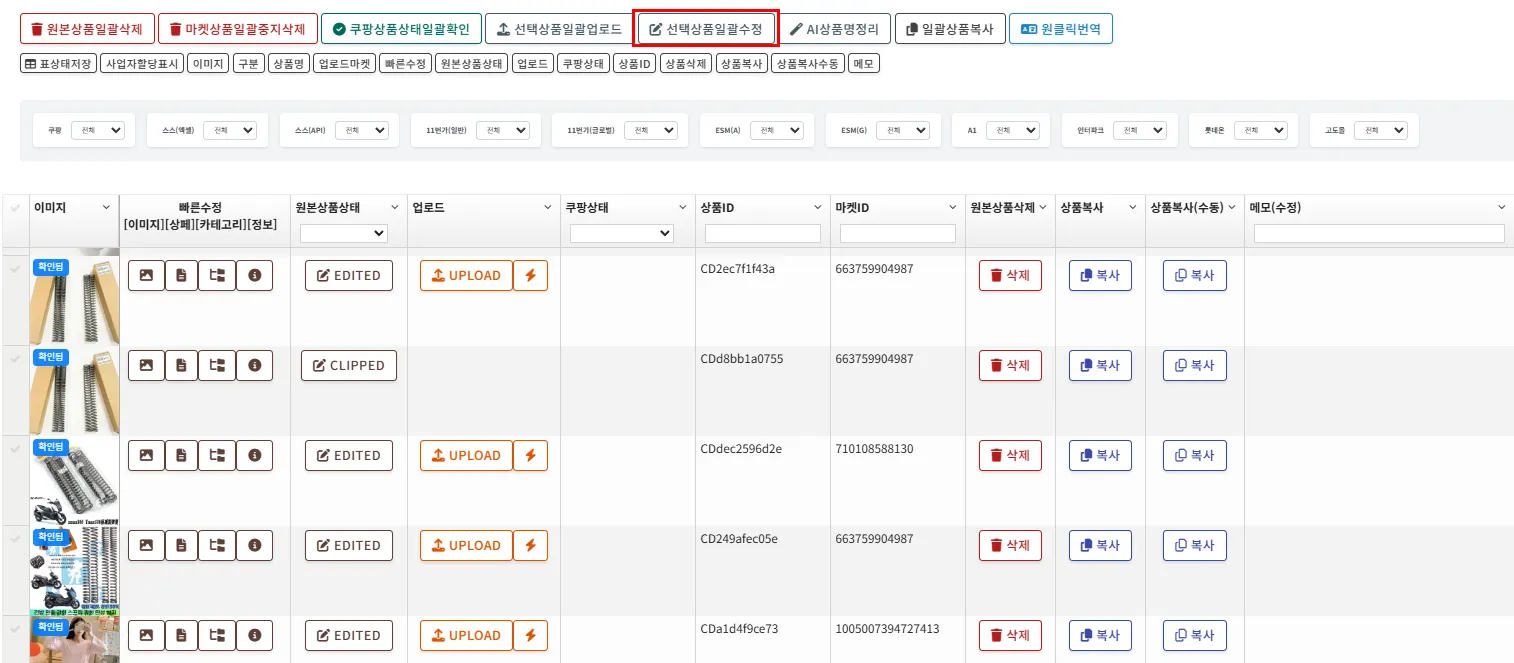The image size is (1514, 663).
Task: Click lightning quick-upload icon for CDa1d4f9ce73
Action: point(530,635)
